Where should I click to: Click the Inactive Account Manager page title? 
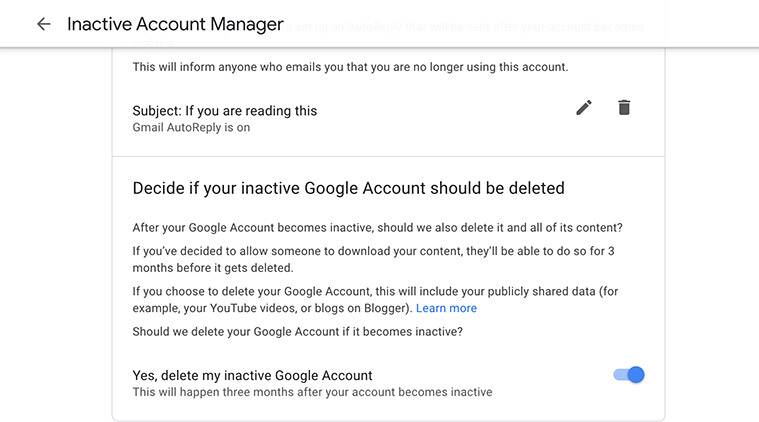pyautogui.click(x=175, y=24)
